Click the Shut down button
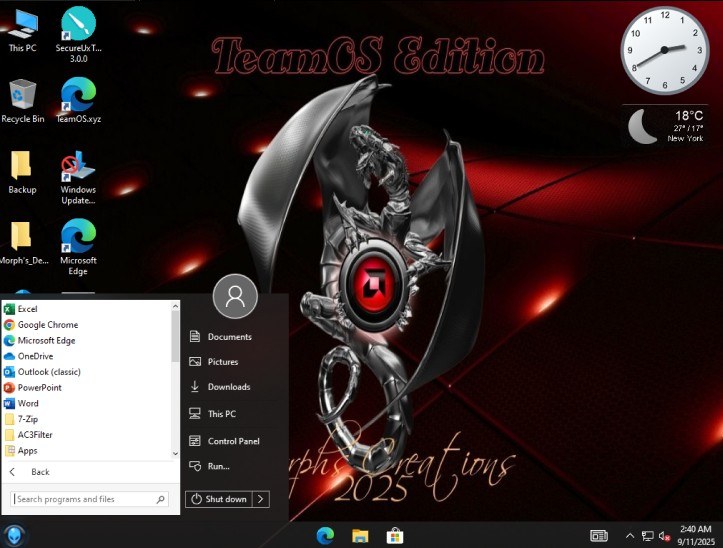Screen dimensions: 723x548 pos(219,499)
